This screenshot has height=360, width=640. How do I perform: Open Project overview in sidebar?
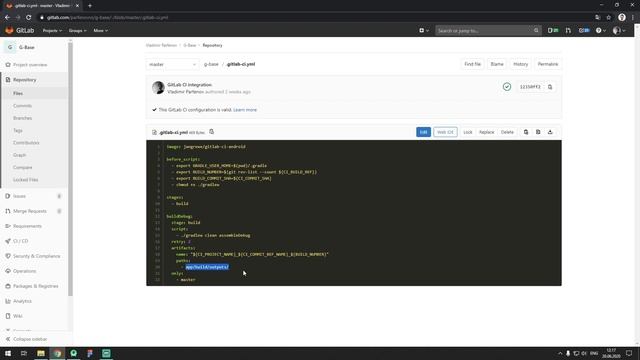[30, 65]
